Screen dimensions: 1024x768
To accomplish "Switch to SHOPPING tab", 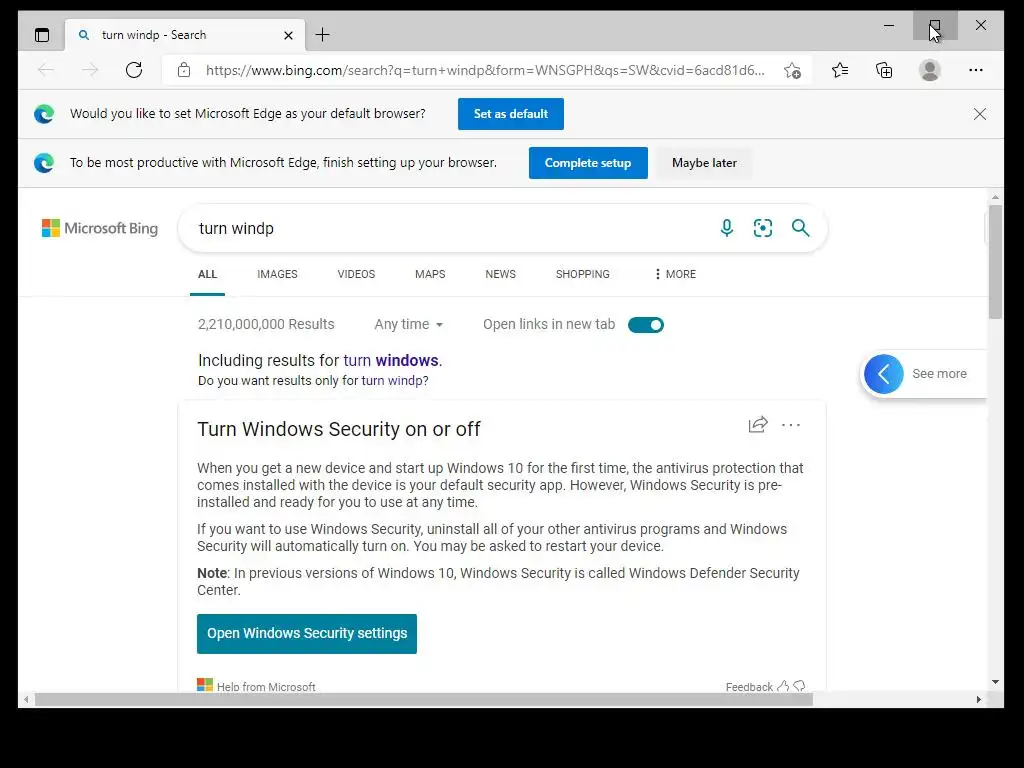I will pos(583,274).
